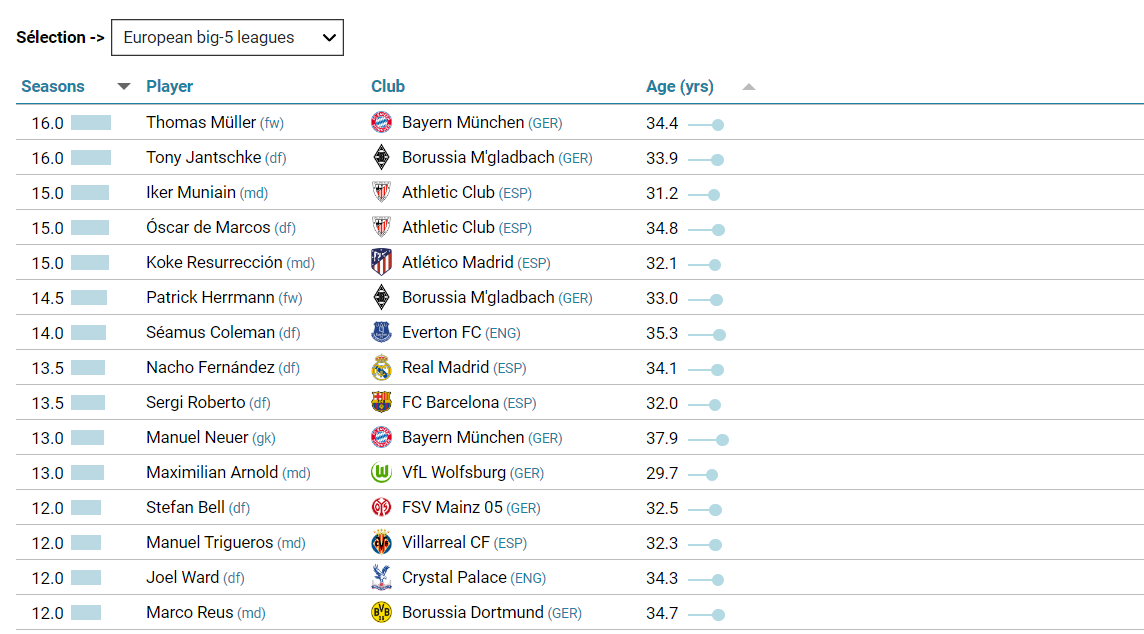Click the Everton FC club crest

(381, 333)
